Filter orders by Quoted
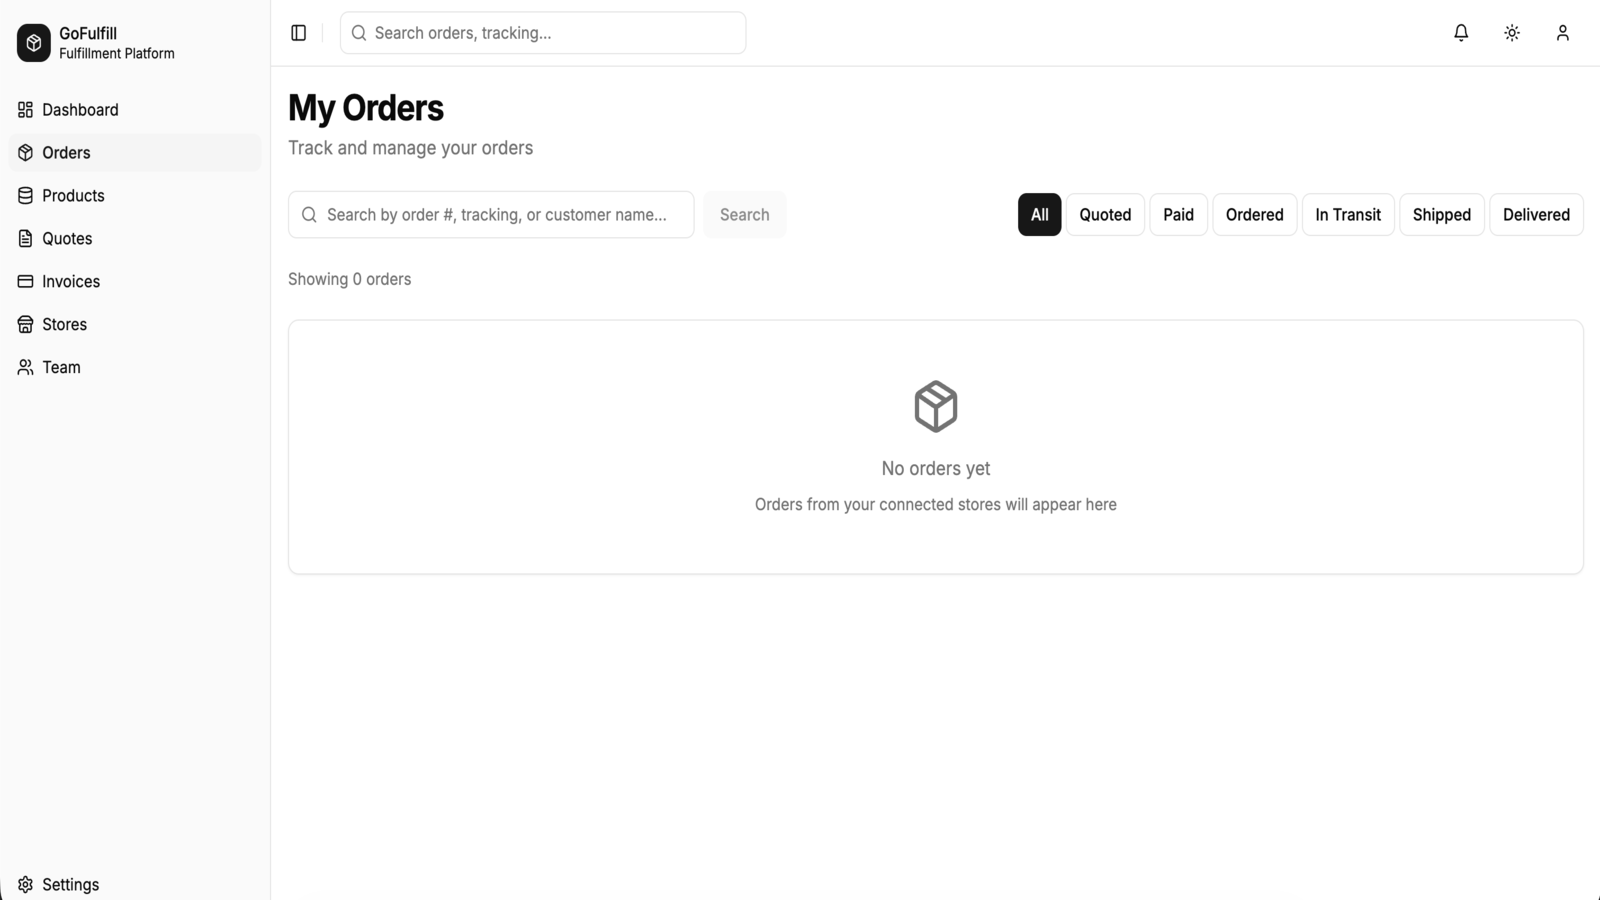 tap(1105, 215)
